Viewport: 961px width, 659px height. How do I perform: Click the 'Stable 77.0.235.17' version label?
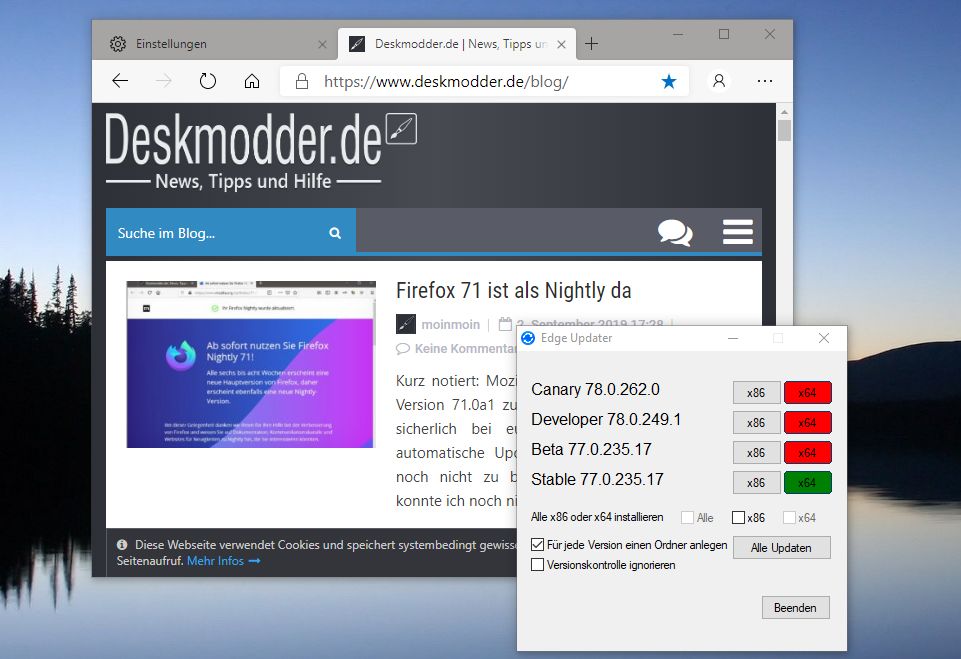pyautogui.click(x=598, y=480)
